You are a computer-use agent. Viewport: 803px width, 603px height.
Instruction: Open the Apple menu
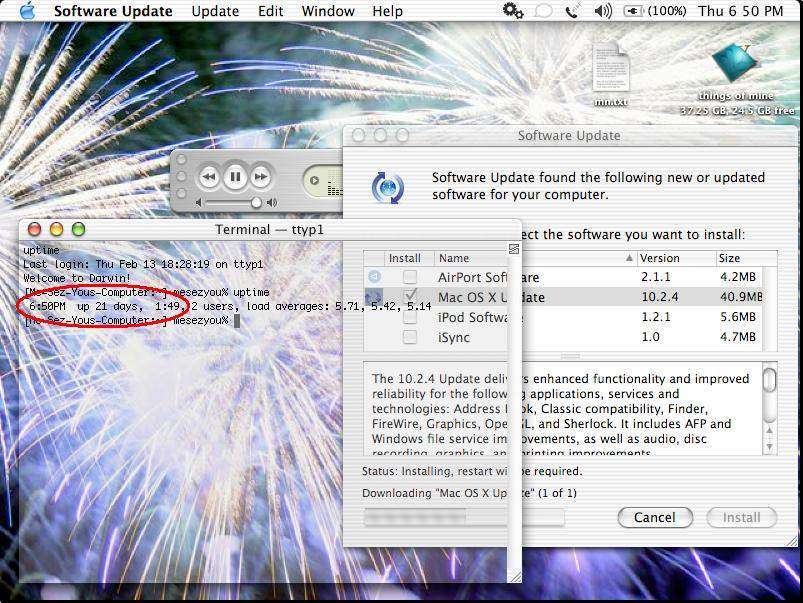27,11
